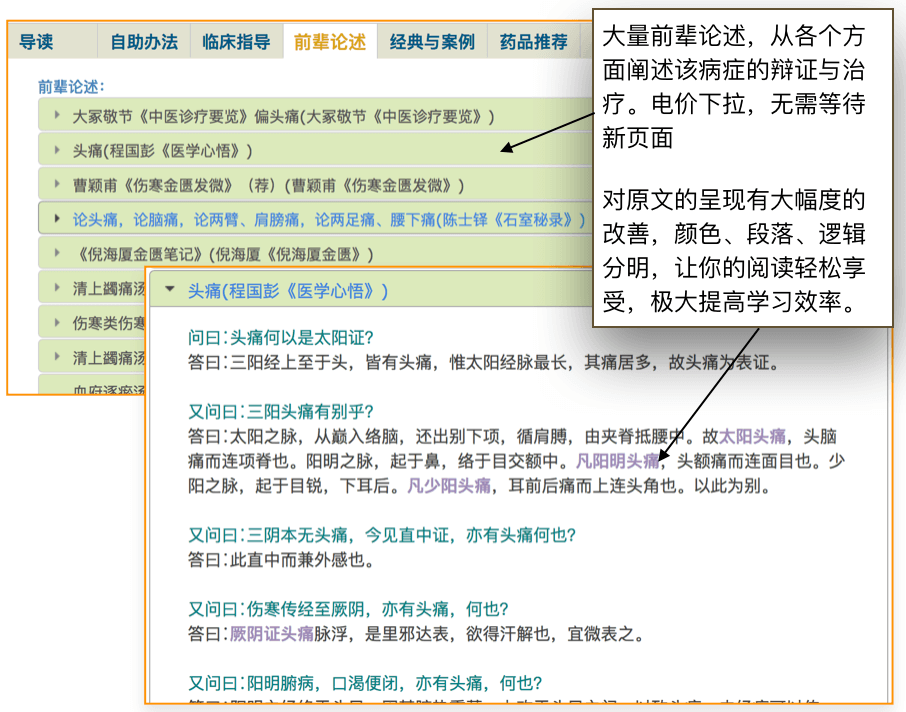
Task: Open the 伤寒类伤寒 list entry
Action: tap(110, 323)
